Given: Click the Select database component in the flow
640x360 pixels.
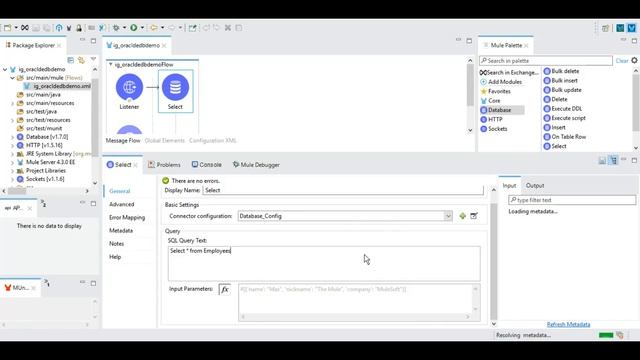Looking at the screenshot, I should tap(176, 91).
